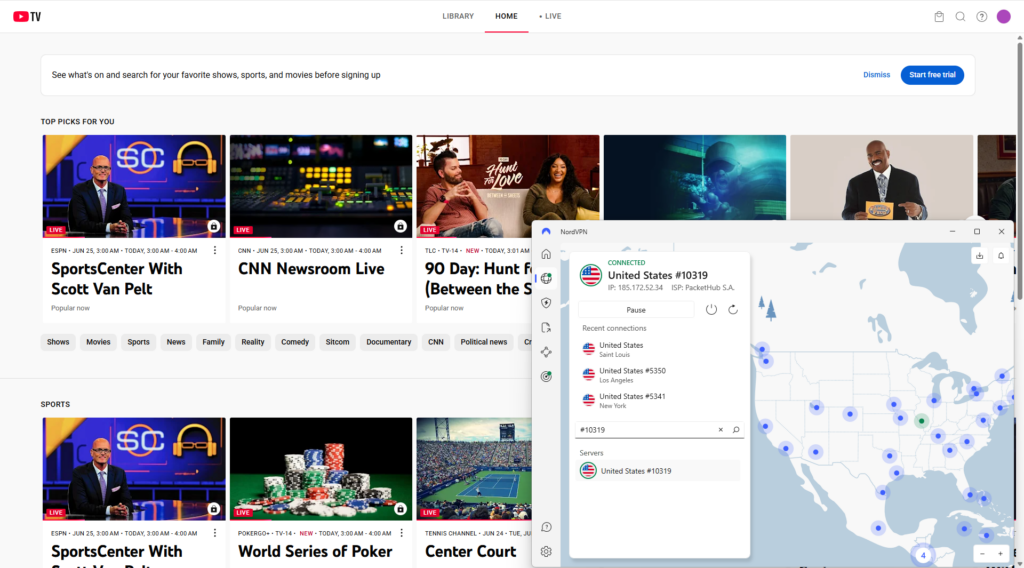Click the power disconnect icon in NordVPN

pyautogui.click(x=711, y=309)
